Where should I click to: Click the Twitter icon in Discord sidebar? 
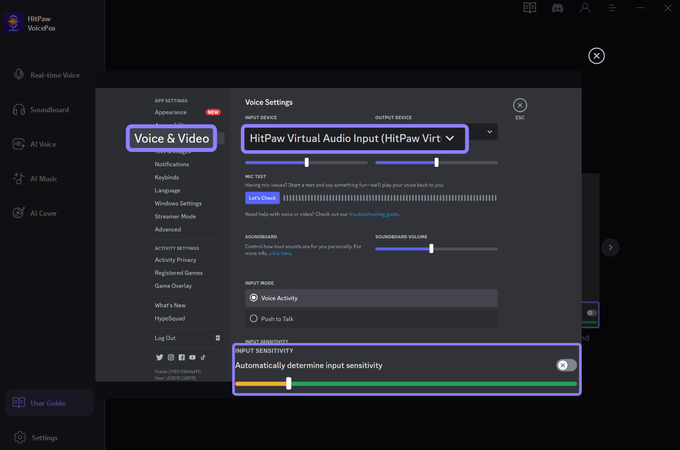pyautogui.click(x=159, y=357)
